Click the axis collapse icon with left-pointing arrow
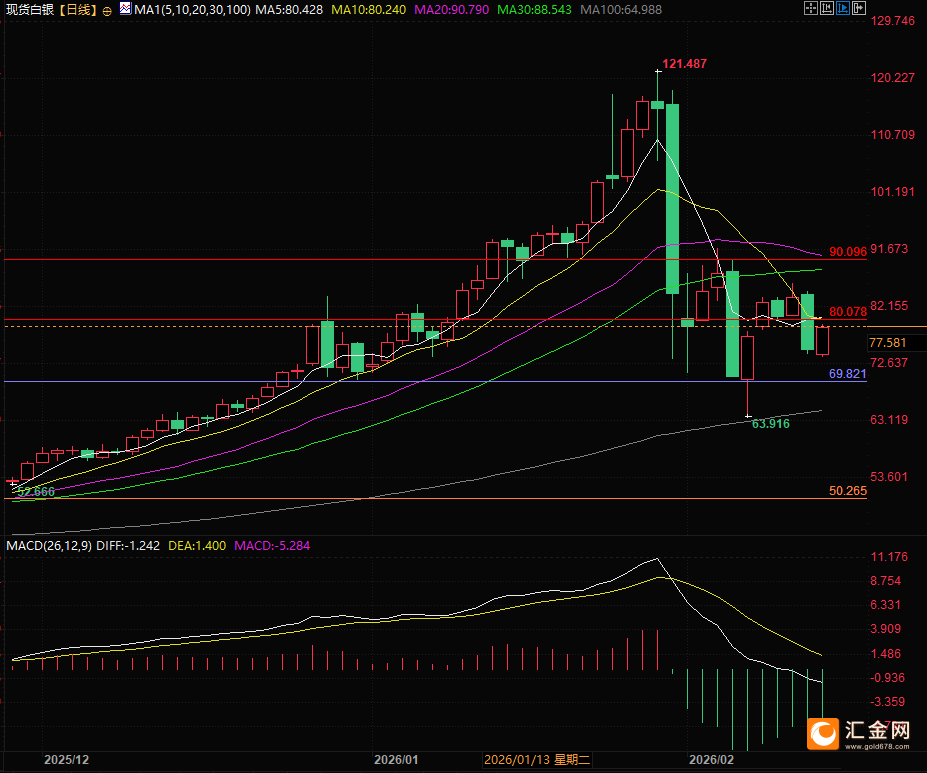 coord(826,8)
